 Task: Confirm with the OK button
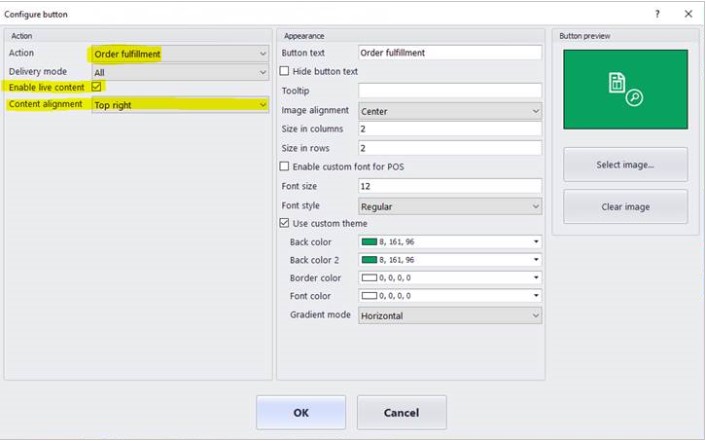301,413
